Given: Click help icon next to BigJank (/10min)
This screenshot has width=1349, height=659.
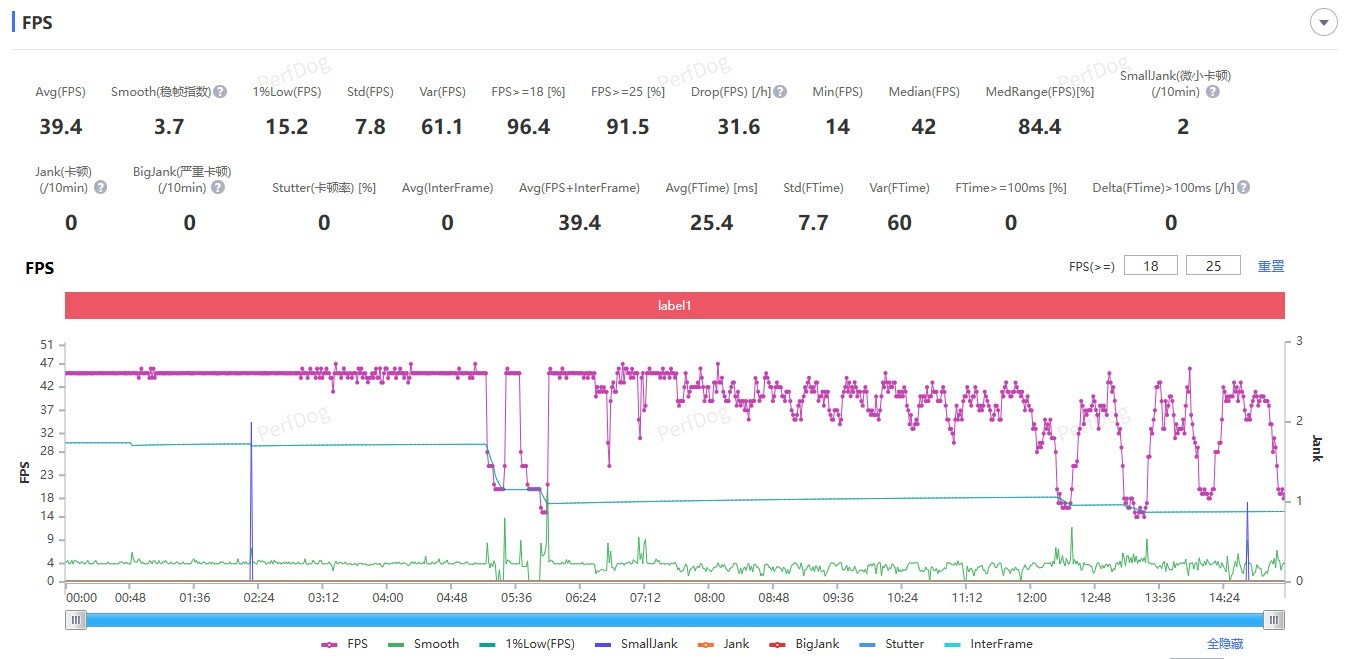Looking at the screenshot, I should click(218, 187).
